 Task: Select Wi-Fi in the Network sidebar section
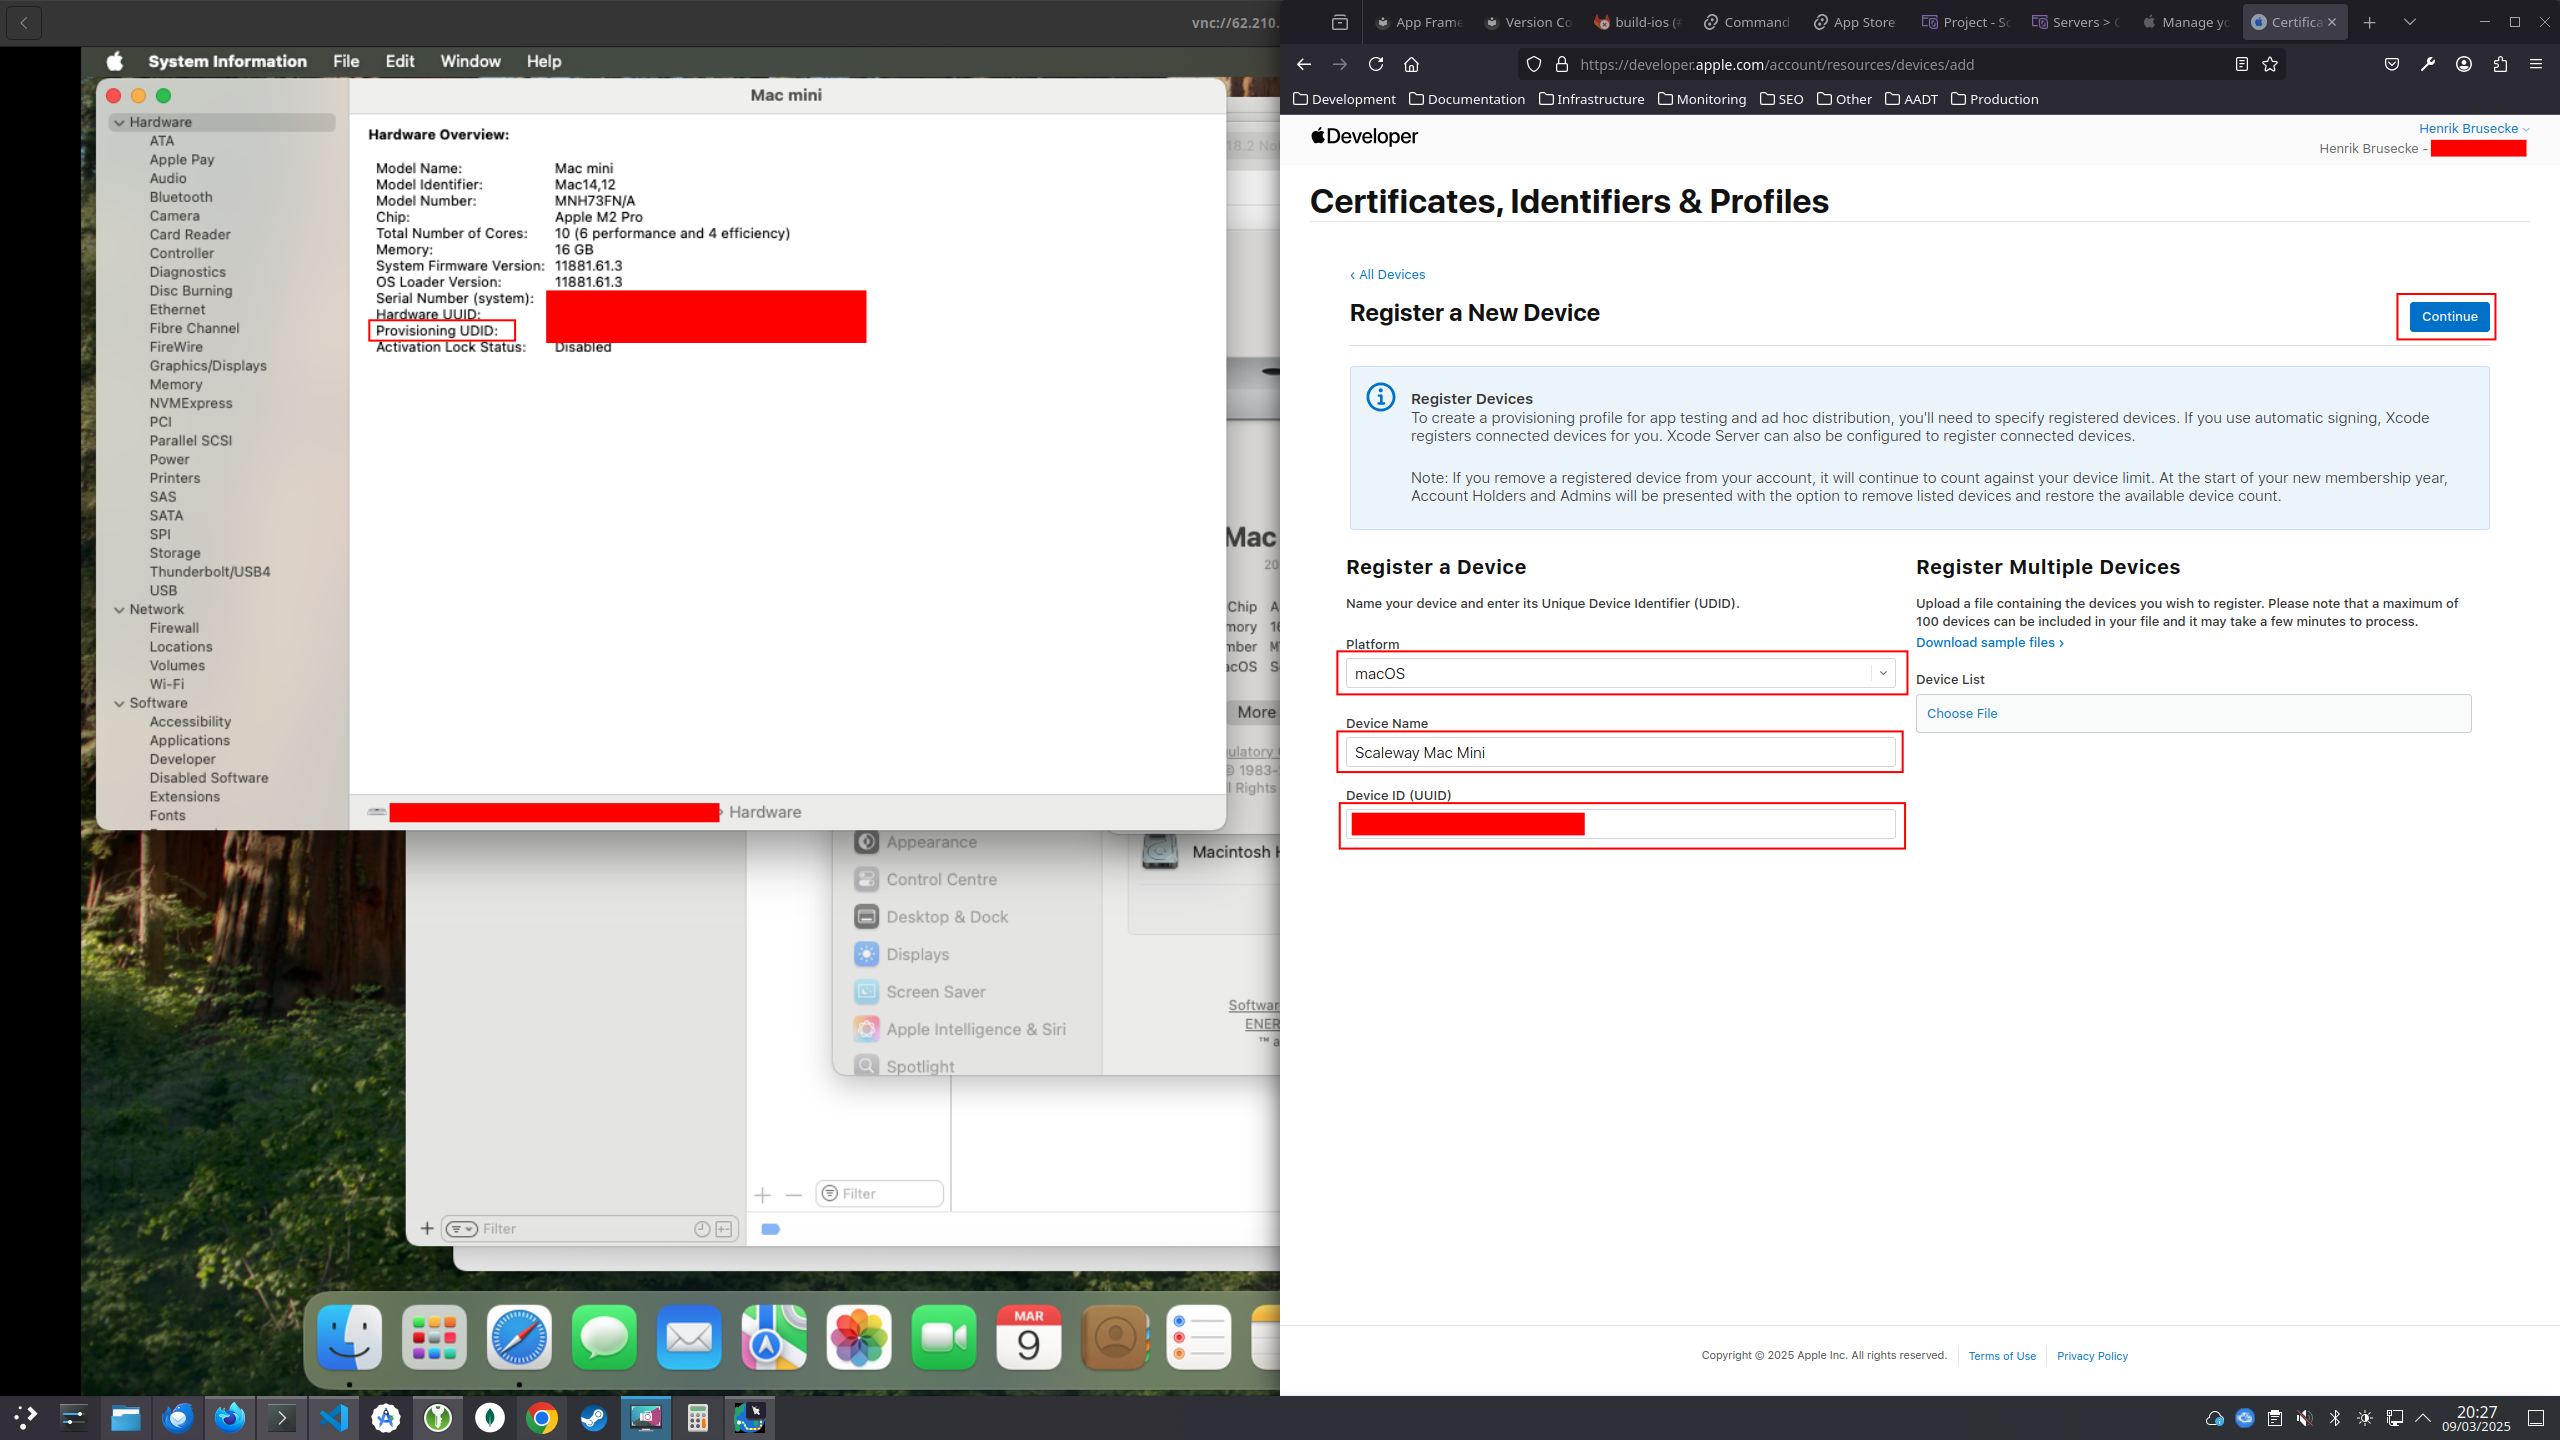click(166, 684)
